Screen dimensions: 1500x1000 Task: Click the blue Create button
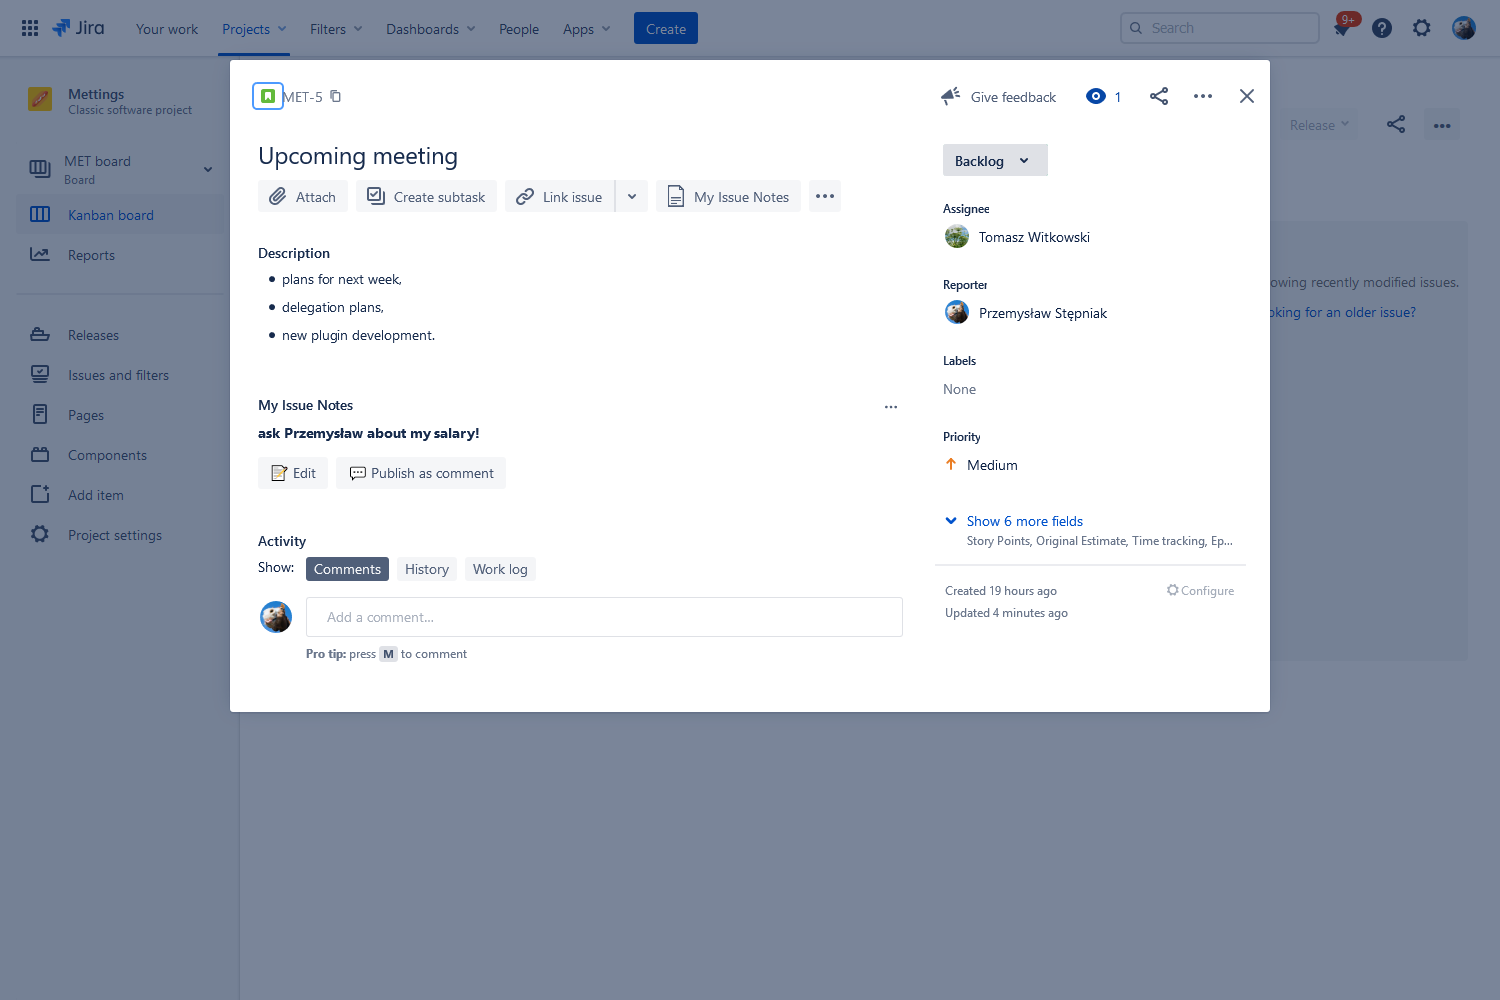[x=666, y=28]
